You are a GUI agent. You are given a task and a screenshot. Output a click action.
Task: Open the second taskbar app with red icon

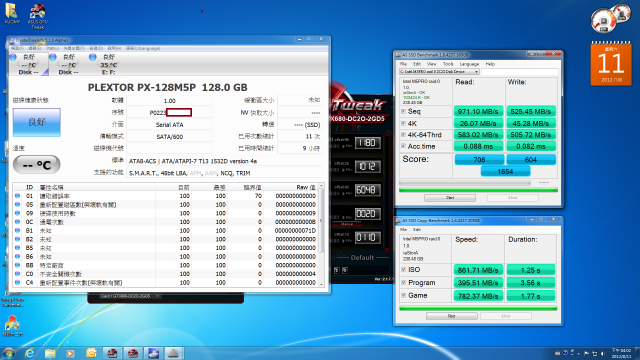[132, 353]
